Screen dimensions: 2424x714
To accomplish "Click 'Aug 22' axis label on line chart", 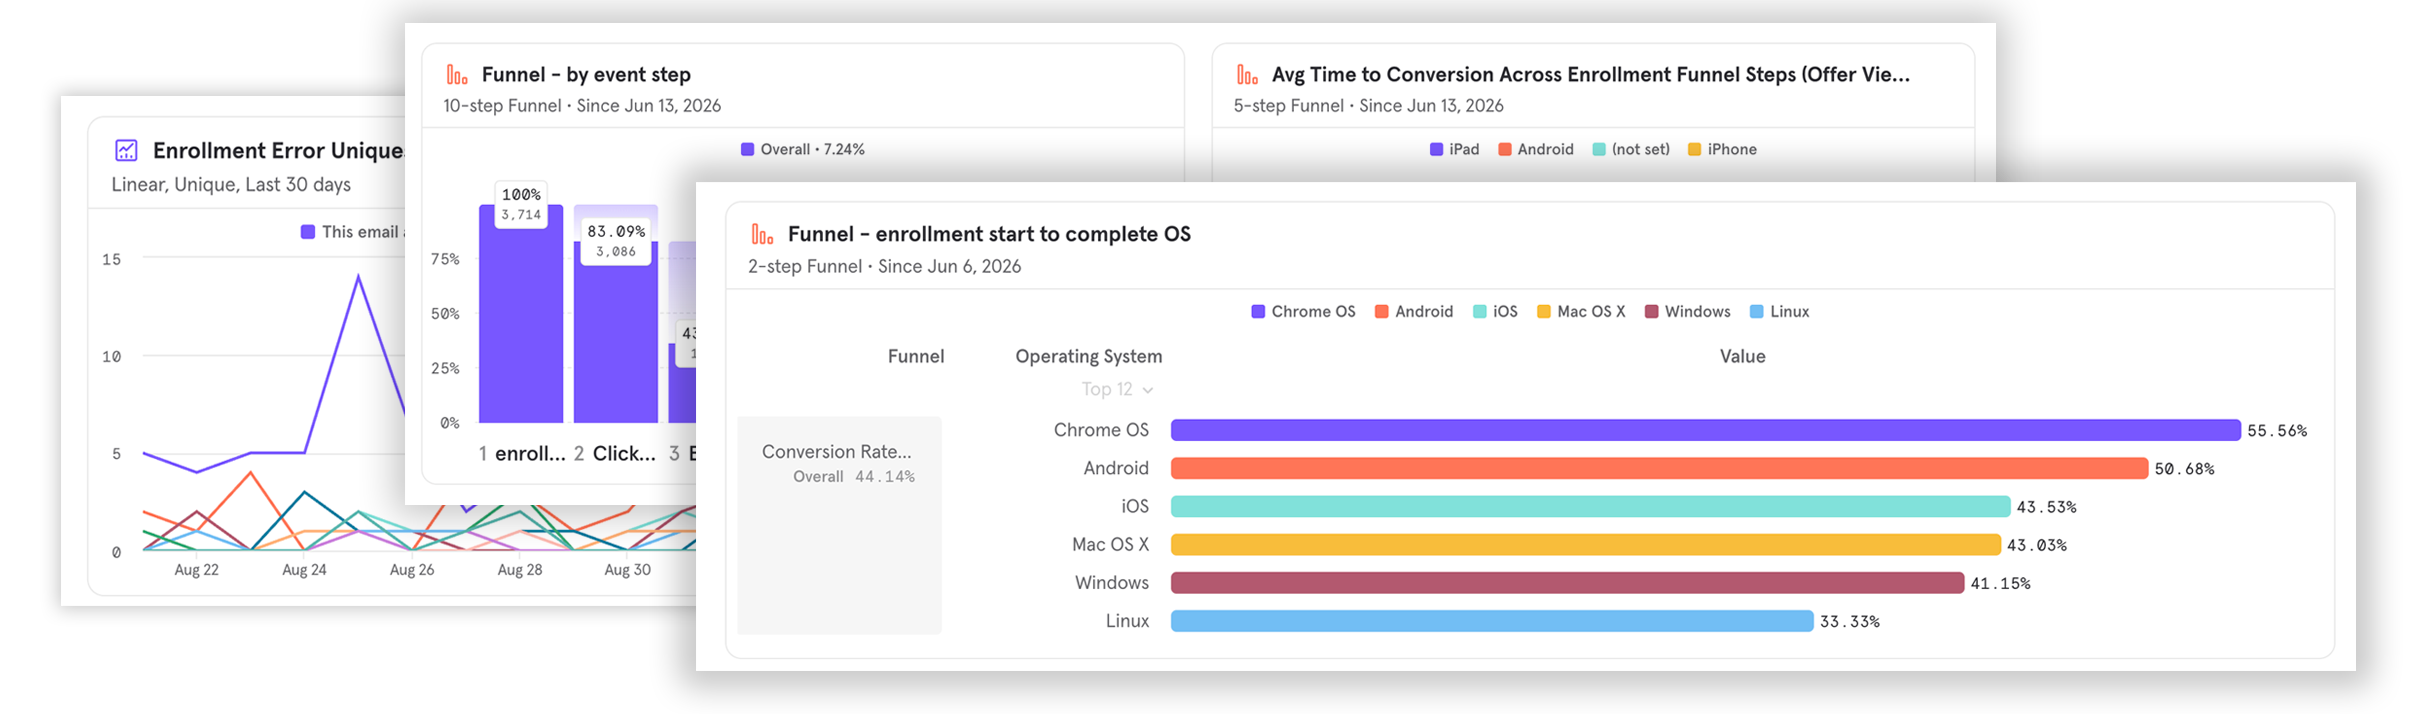I will click(x=196, y=570).
